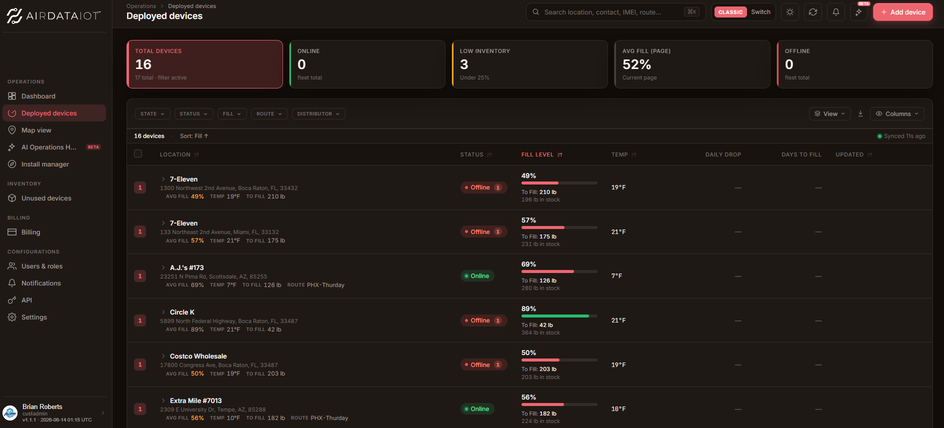Click the Notifications bell in sidebar

coord(12,283)
